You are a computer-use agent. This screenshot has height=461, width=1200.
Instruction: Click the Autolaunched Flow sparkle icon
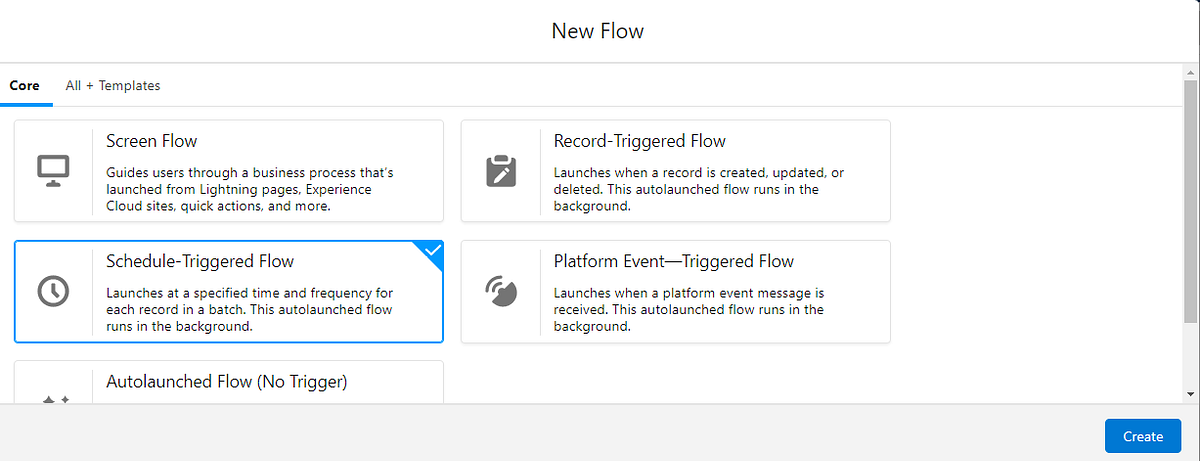click(x=53, y=398)
